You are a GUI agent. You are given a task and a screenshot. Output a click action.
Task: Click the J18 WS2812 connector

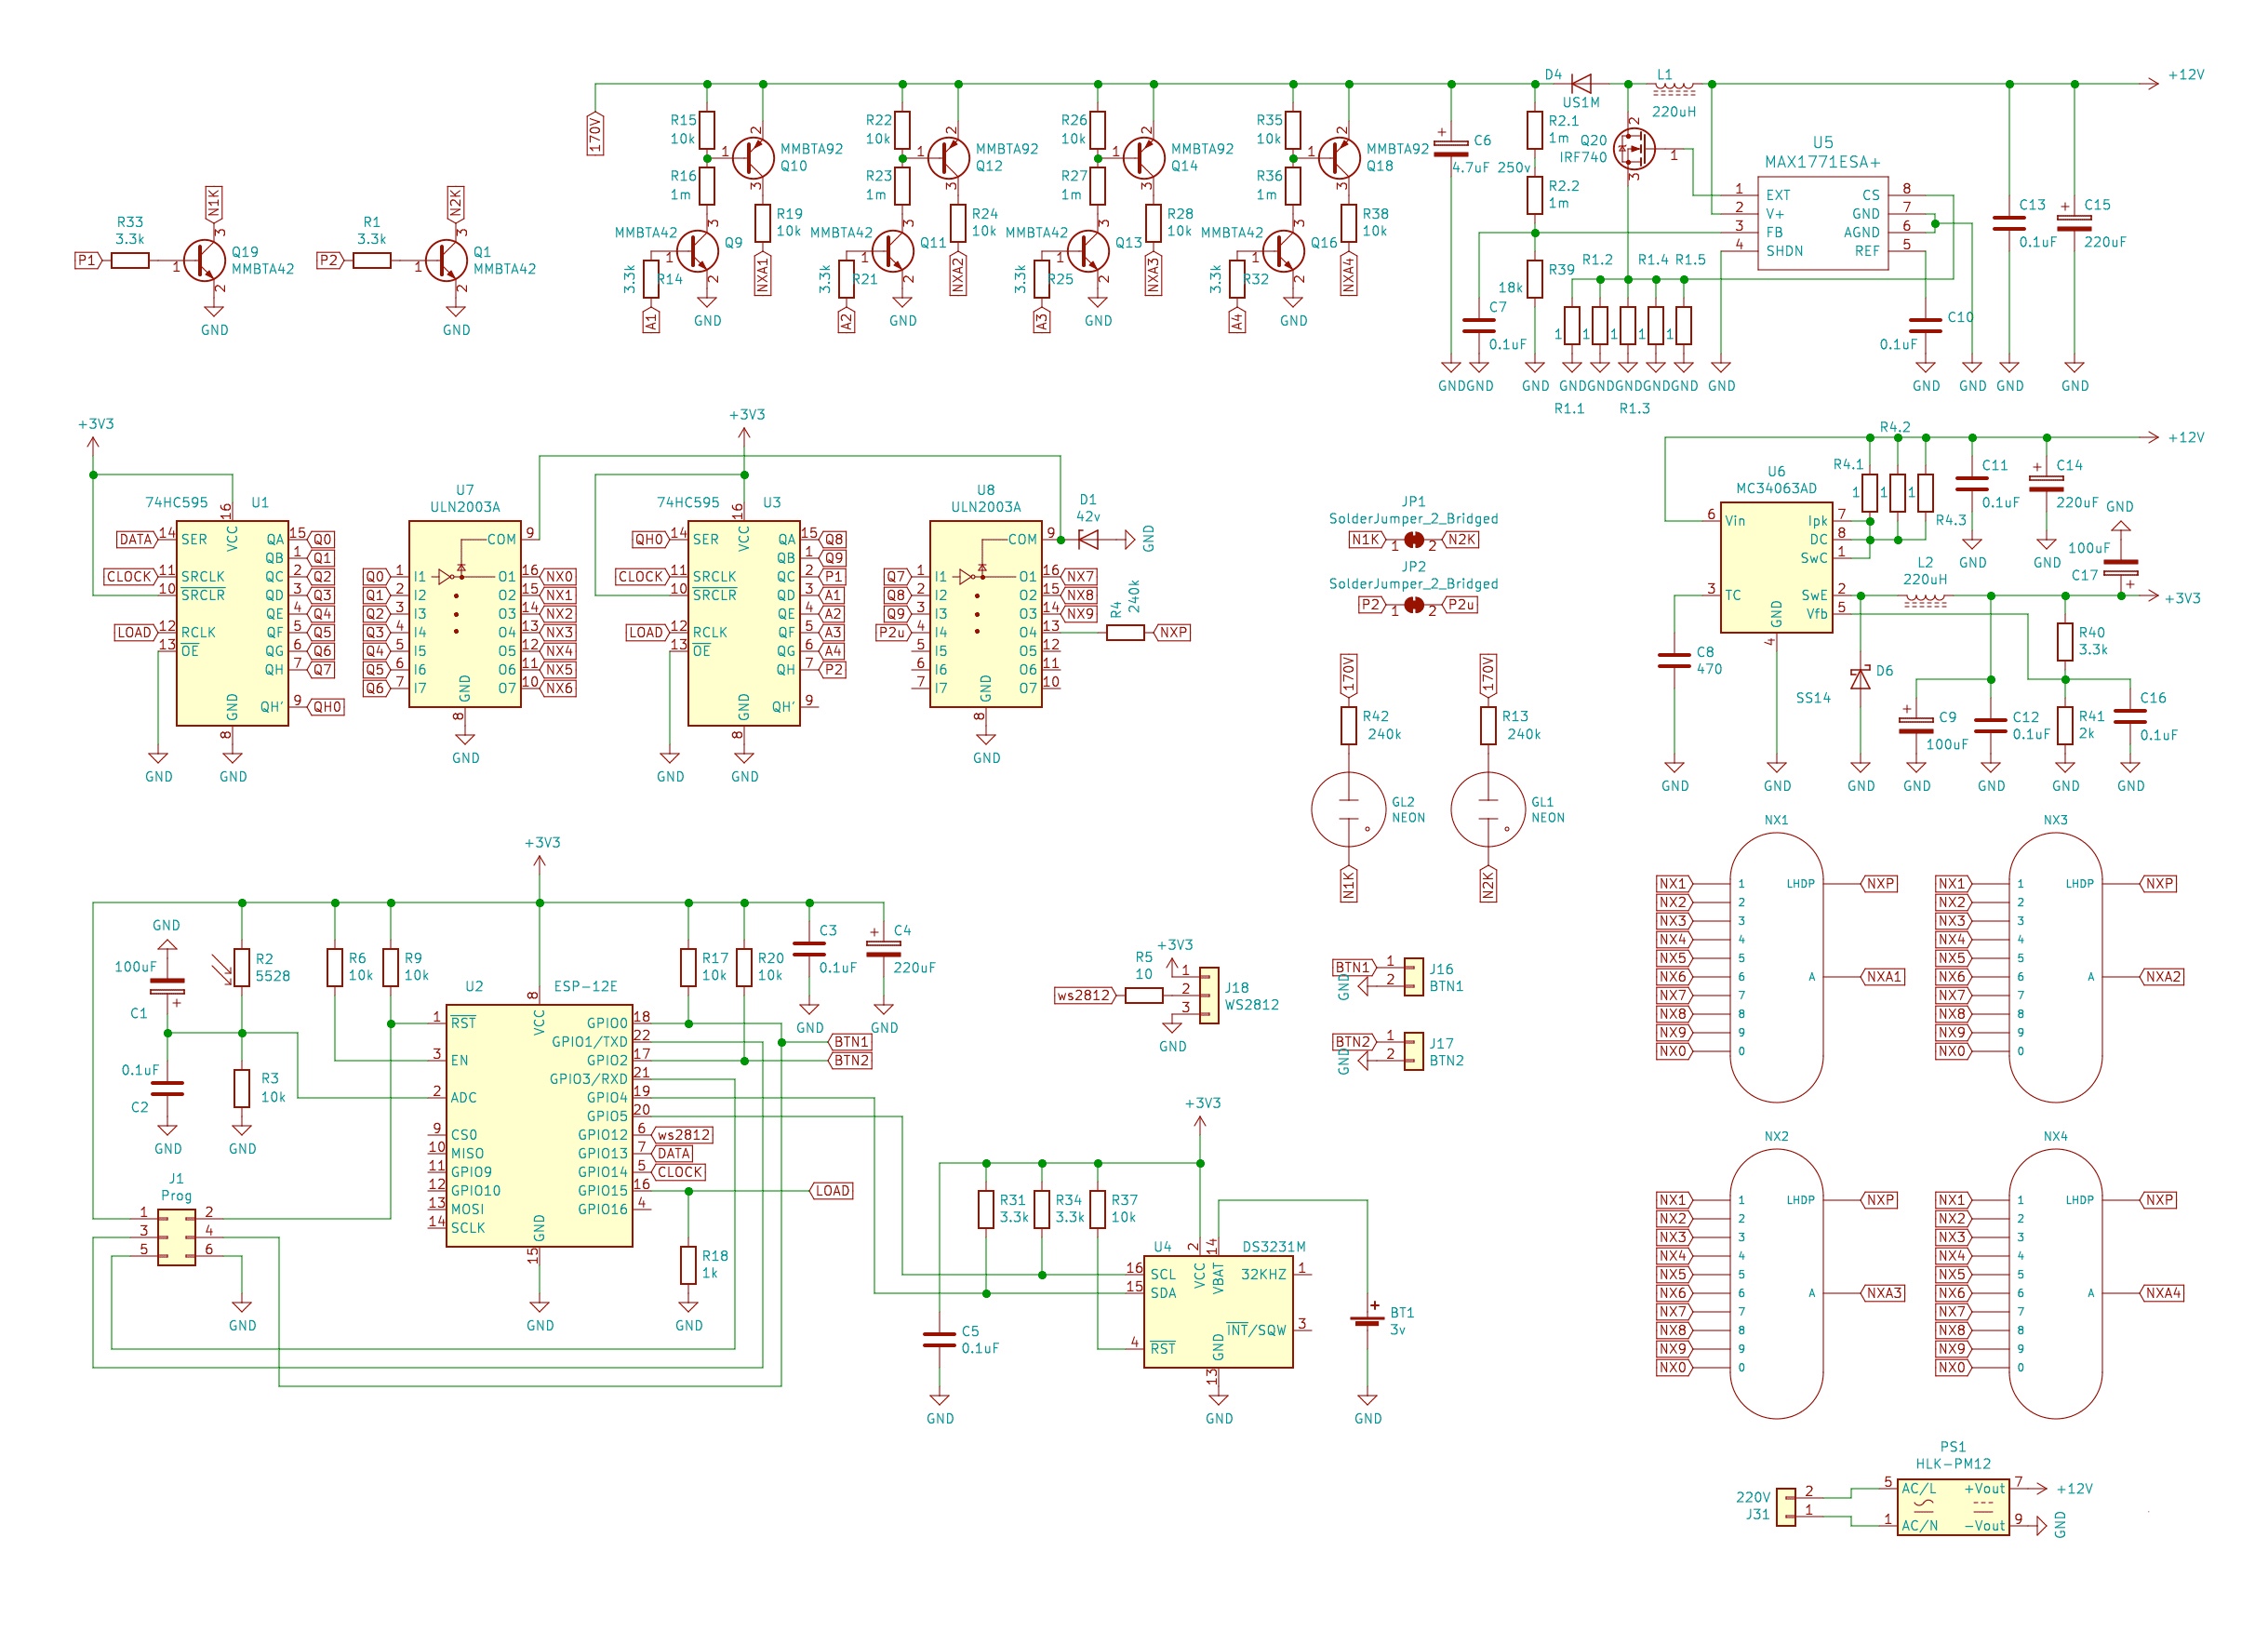tap(1209, 995)
